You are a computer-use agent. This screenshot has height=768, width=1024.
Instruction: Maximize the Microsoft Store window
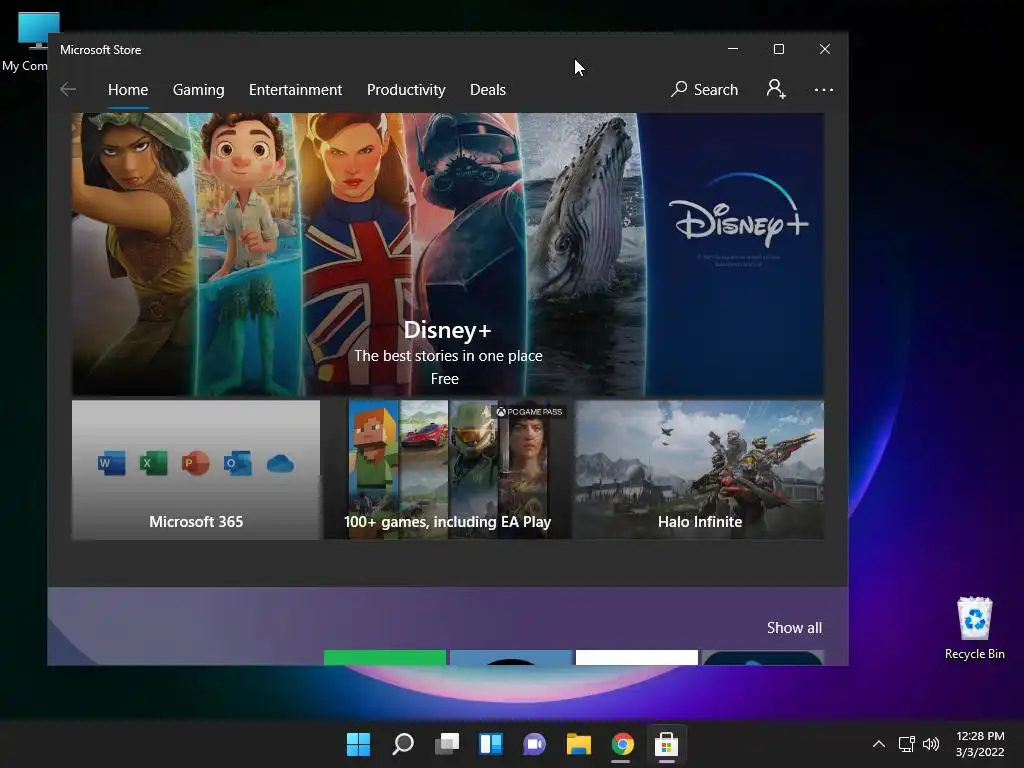(778, 49)
